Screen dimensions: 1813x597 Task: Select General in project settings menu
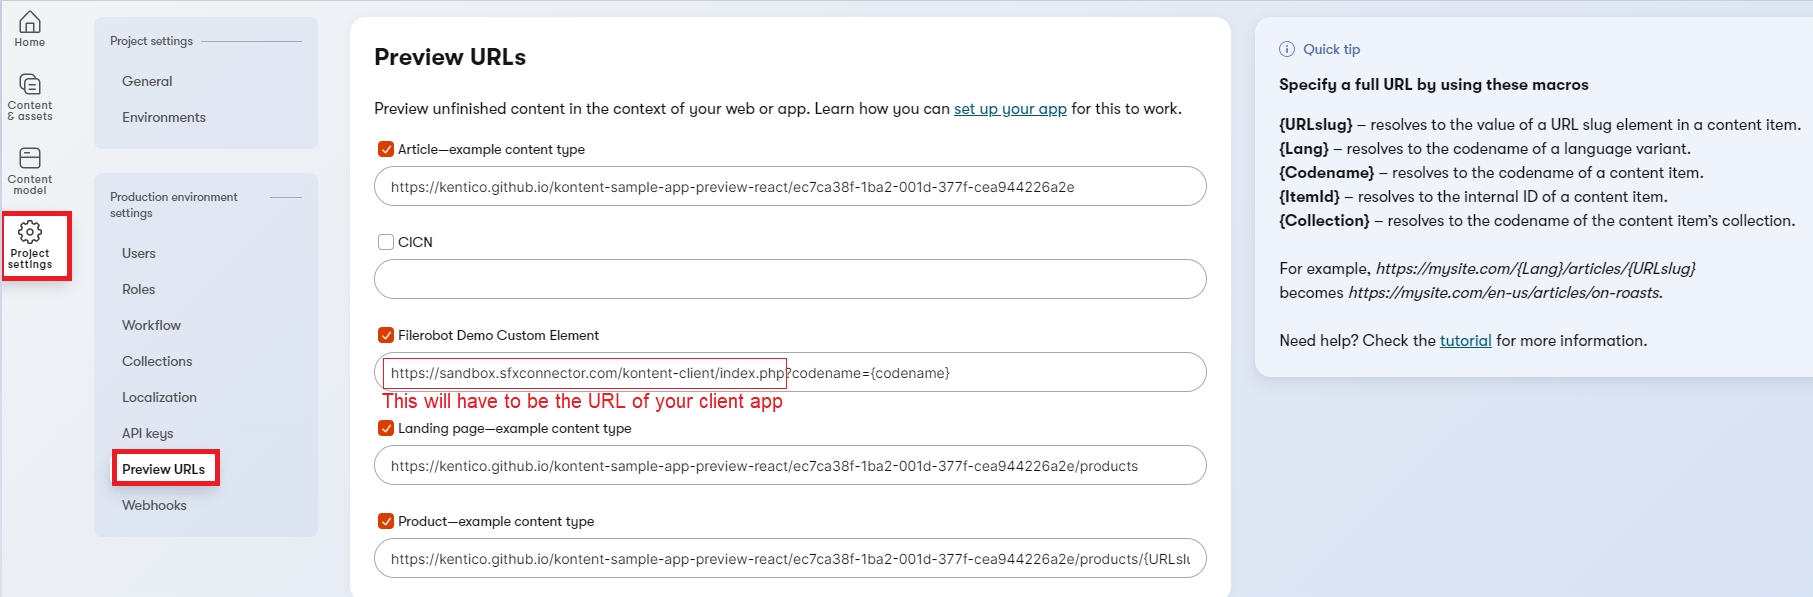point(147,81)
